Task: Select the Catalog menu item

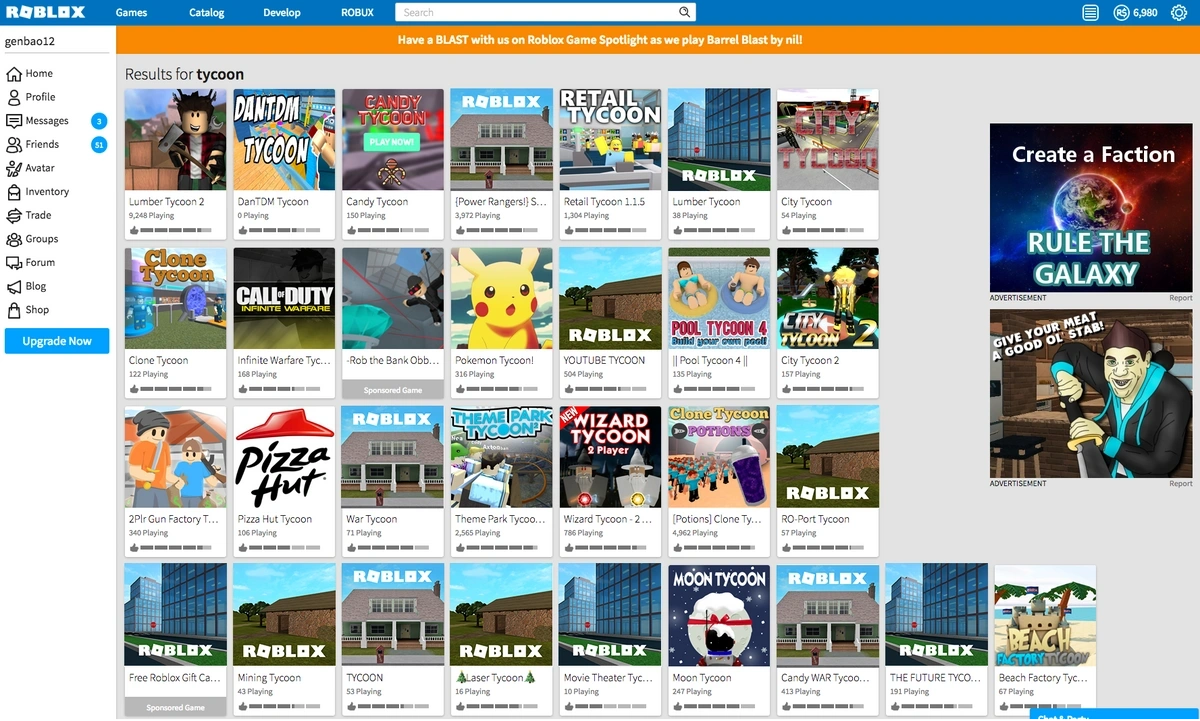Action: [x=207, y=13]
